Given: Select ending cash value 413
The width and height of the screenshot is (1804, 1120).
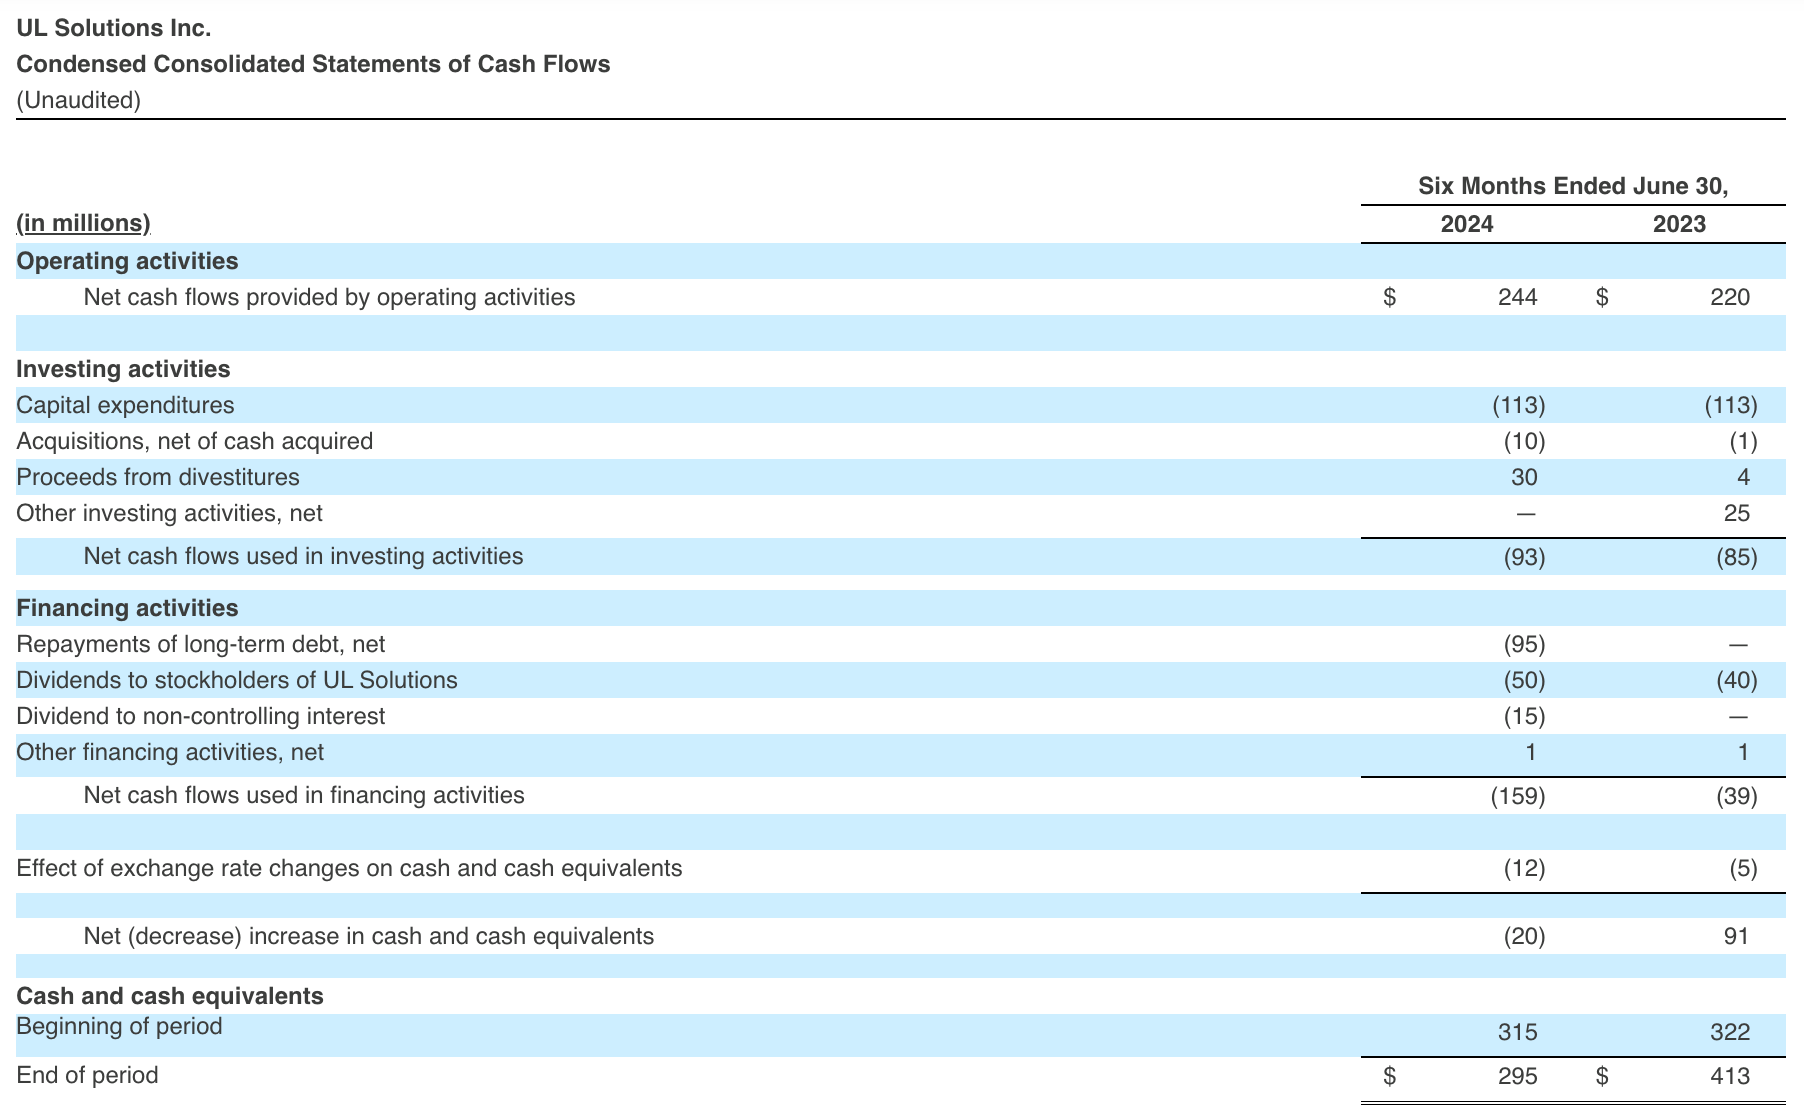Looking at the screenshot, I should point(1730,1076).
